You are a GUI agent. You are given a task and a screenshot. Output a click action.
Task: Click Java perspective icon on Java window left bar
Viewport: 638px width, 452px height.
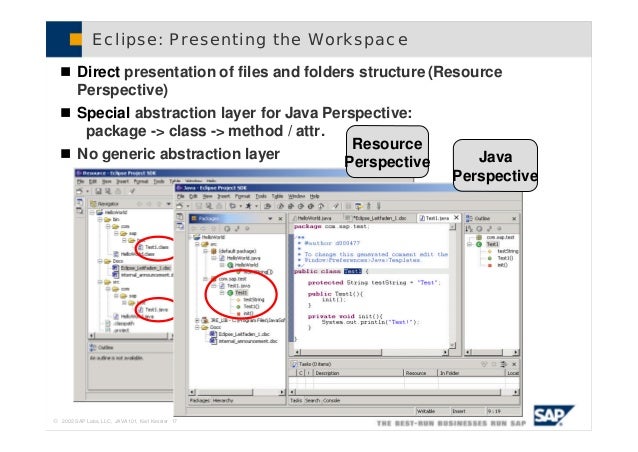pyautogui.click(x=180, y=226)
